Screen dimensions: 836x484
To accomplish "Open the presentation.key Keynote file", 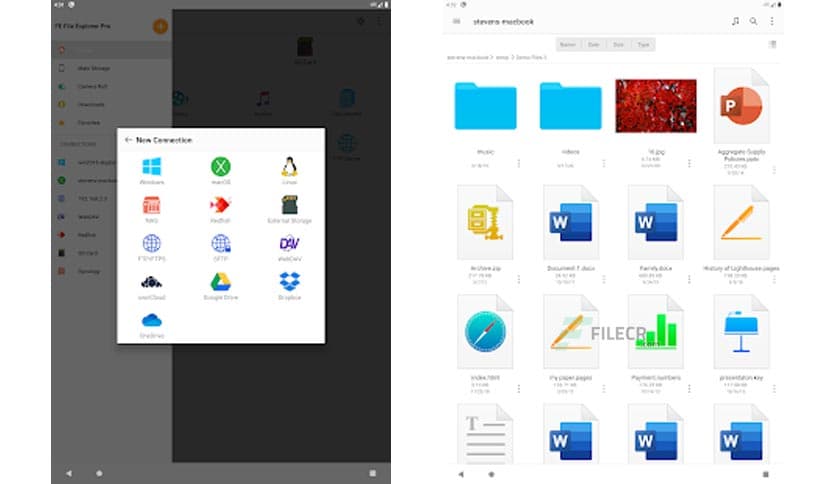I will [x=741, y=332].
